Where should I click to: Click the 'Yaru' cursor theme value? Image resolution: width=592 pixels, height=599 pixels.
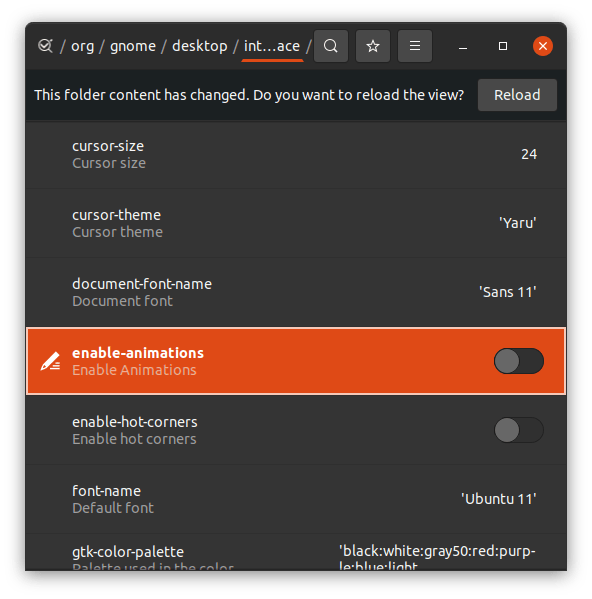click(x=518, y=223)
